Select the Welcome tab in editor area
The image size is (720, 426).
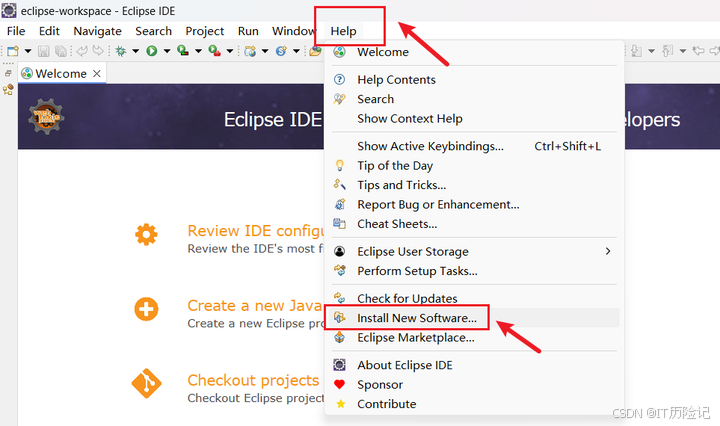tap(61, 73)
